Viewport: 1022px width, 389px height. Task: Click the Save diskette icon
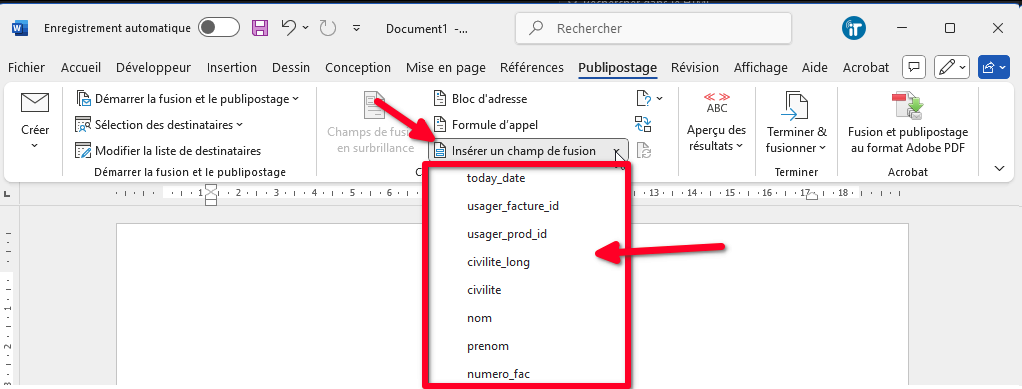260,28
